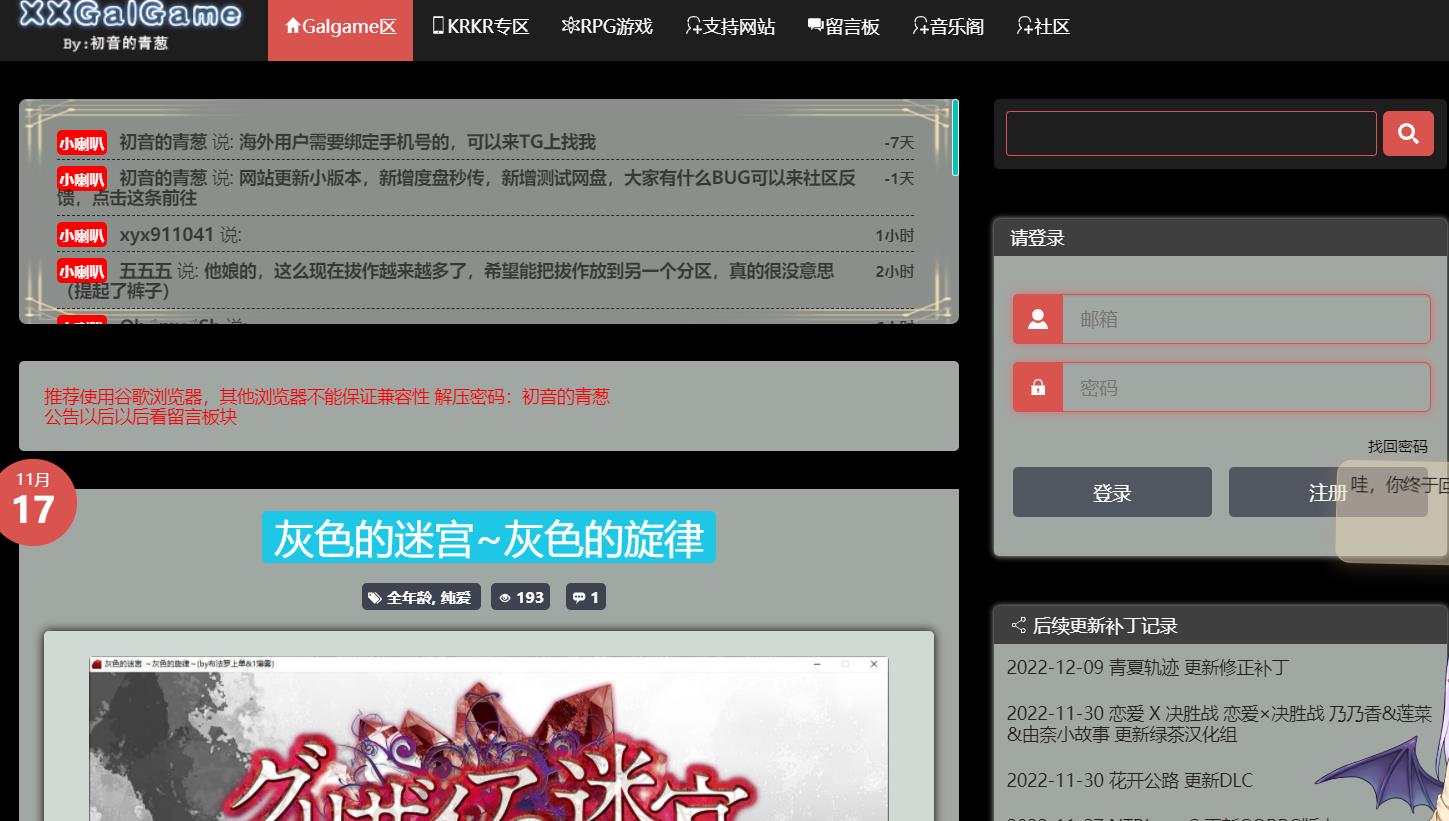Screen dimensions: 1449x821
Task: Click the announcement box scrollbar thumb
Action: click(955, 137)
